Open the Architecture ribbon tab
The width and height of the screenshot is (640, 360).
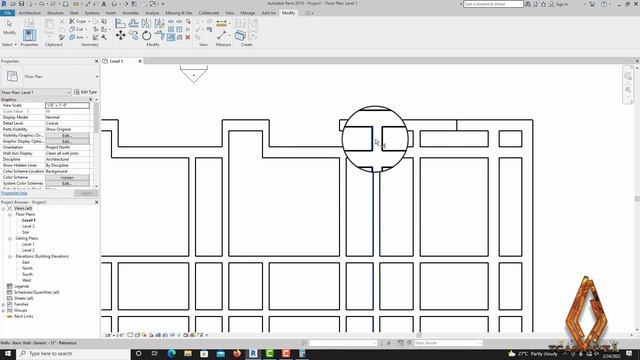coord(30,13)
